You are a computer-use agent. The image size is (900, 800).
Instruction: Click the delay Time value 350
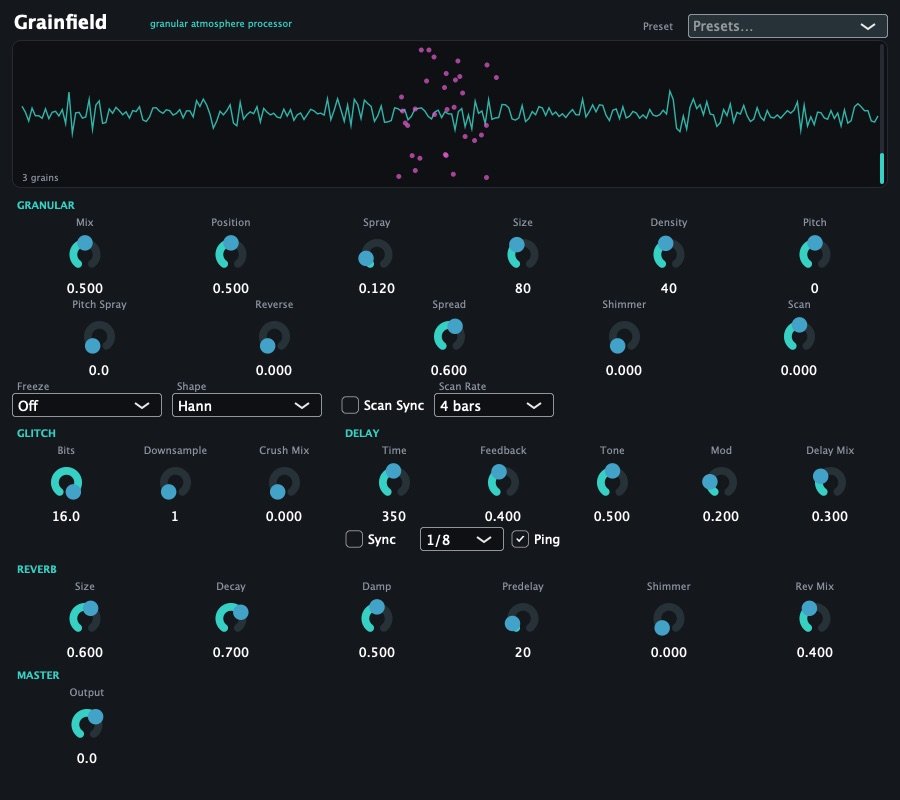tap(394, 516)
